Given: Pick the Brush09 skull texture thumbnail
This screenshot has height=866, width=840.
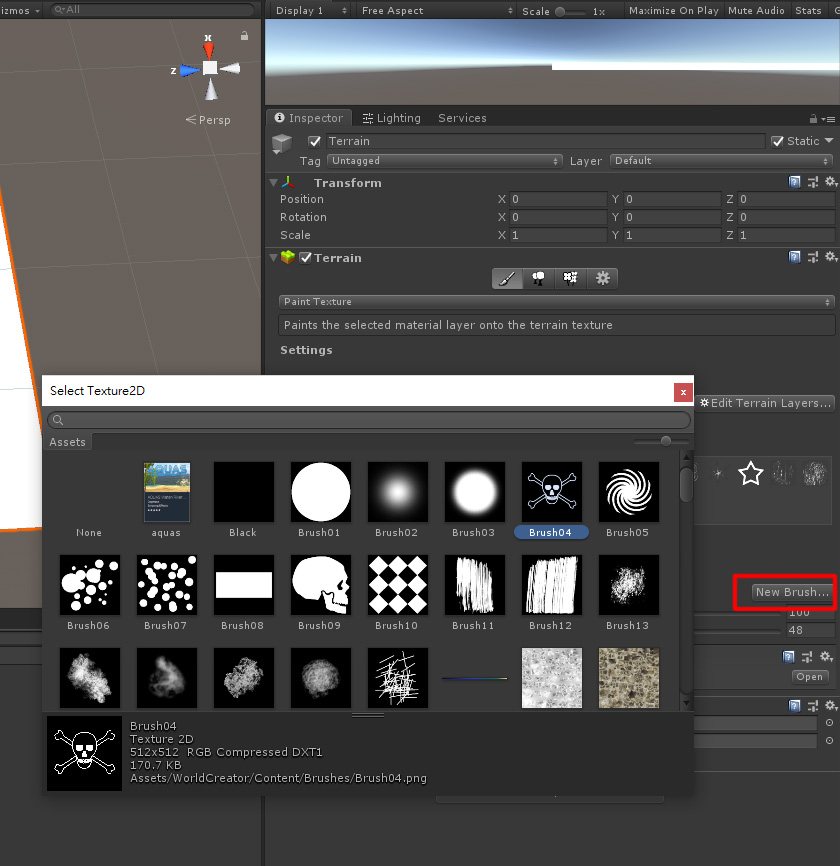Looking at the screenshot, I should (x=321, y=585).
